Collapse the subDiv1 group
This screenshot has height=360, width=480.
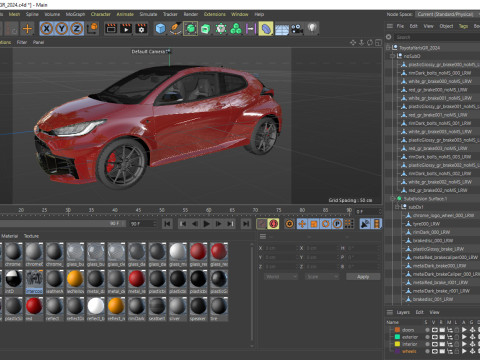pos(397,207)
